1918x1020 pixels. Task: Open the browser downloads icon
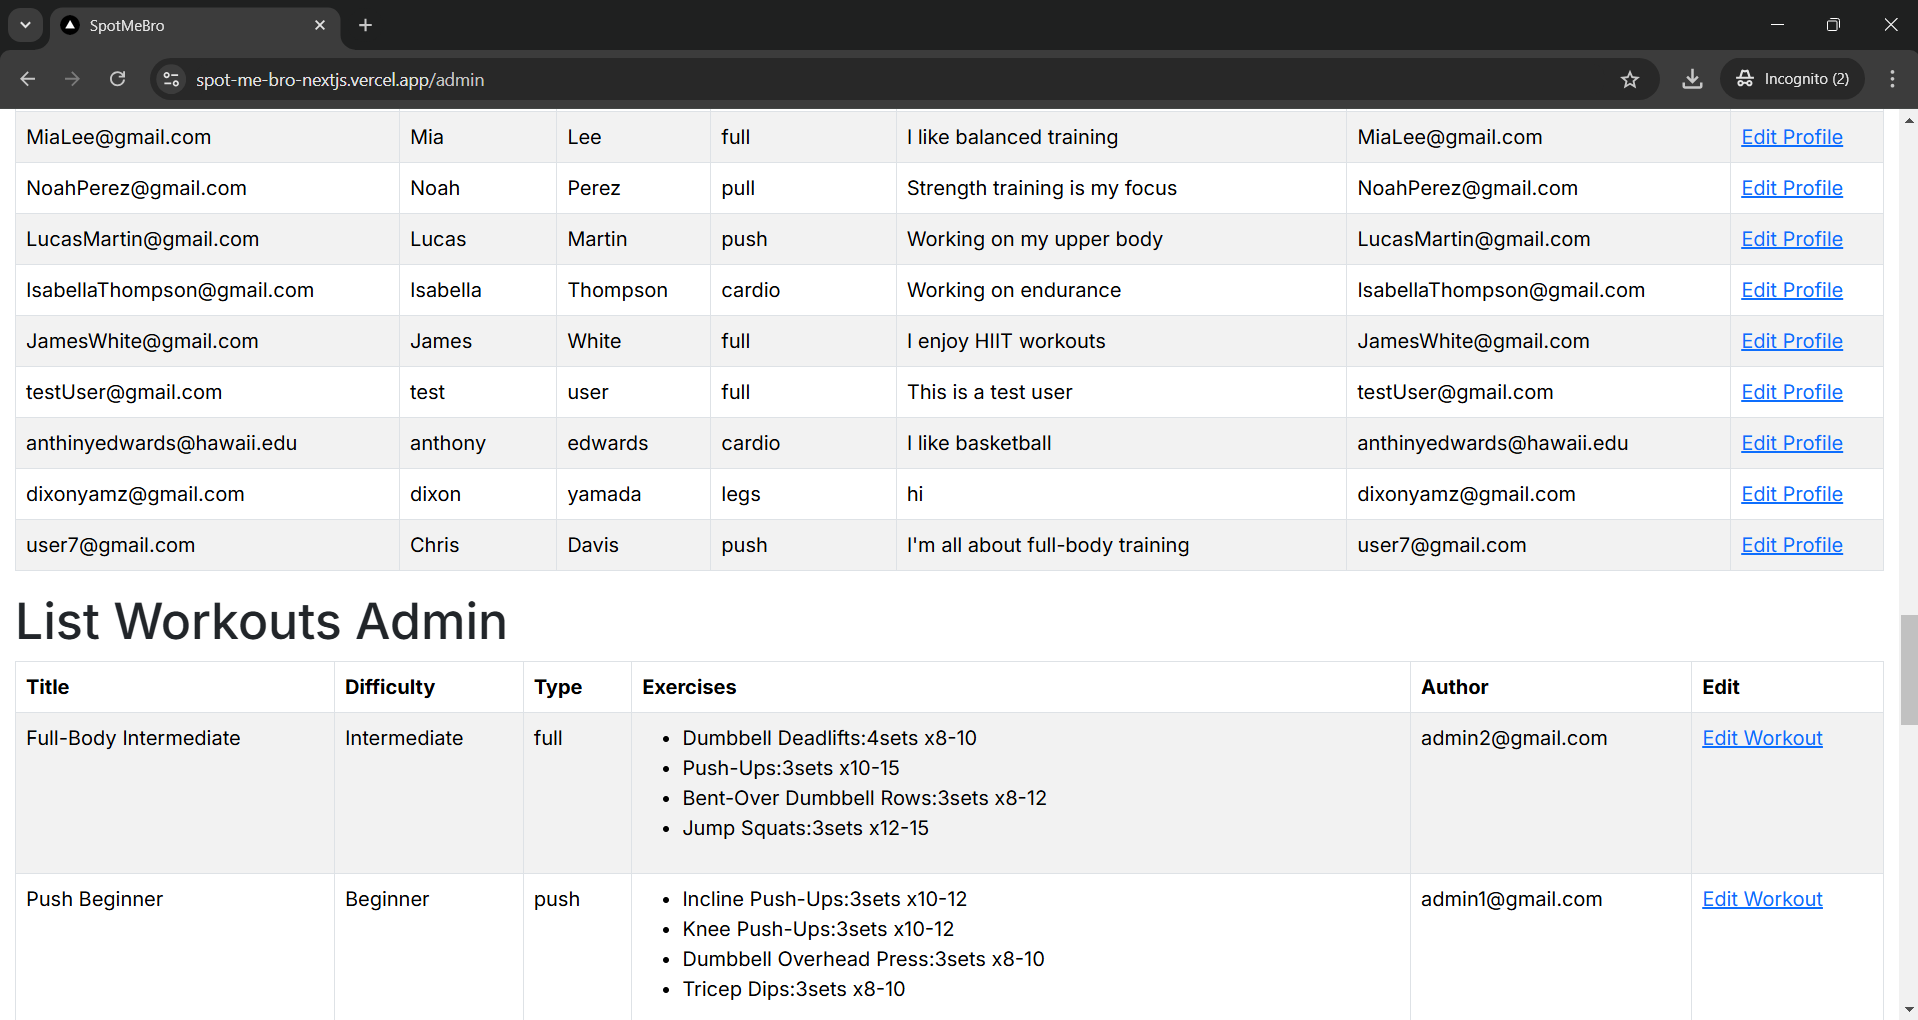(1692, 79)
